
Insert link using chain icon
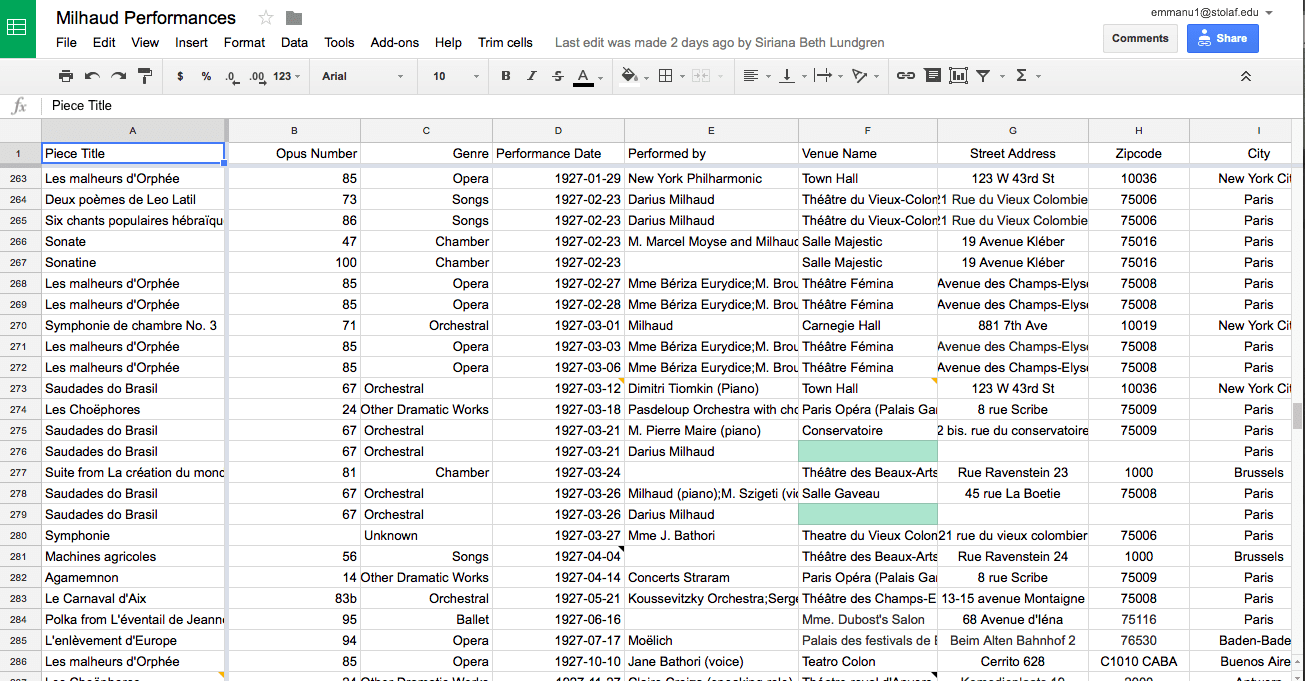905,76
